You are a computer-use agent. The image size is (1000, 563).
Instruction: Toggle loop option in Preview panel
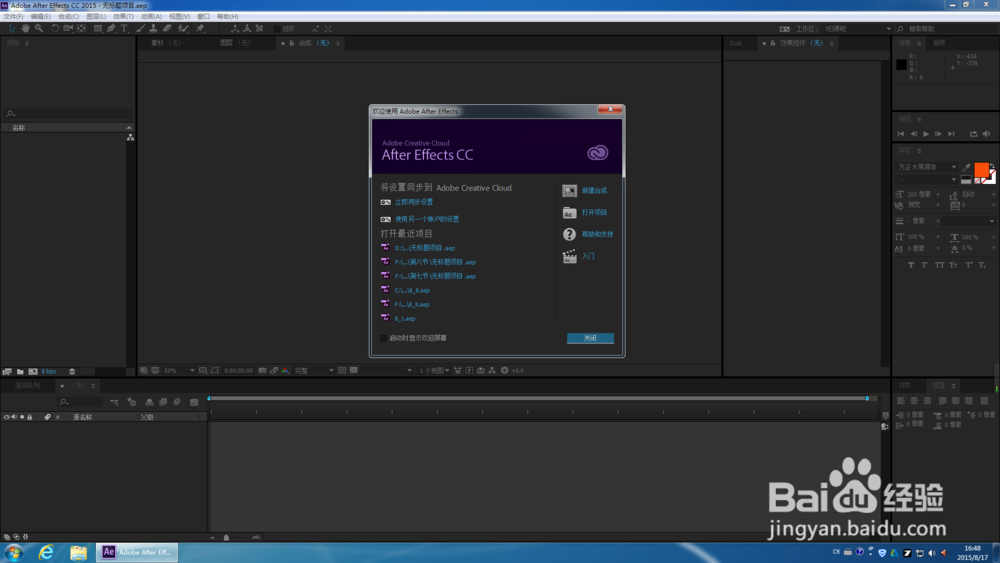[x=973, y=134]
